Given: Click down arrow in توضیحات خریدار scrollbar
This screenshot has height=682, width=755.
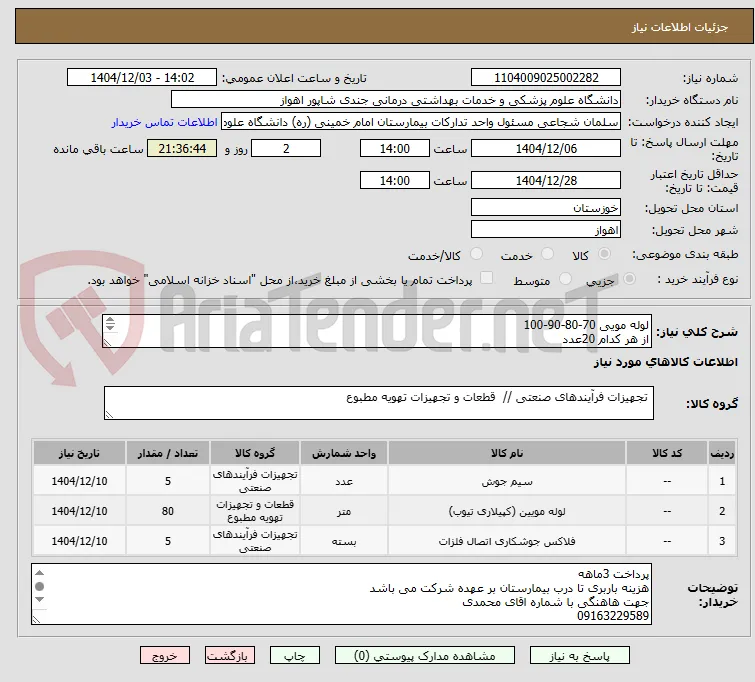Looking at the screenshot, I should [x=39, y=600].
